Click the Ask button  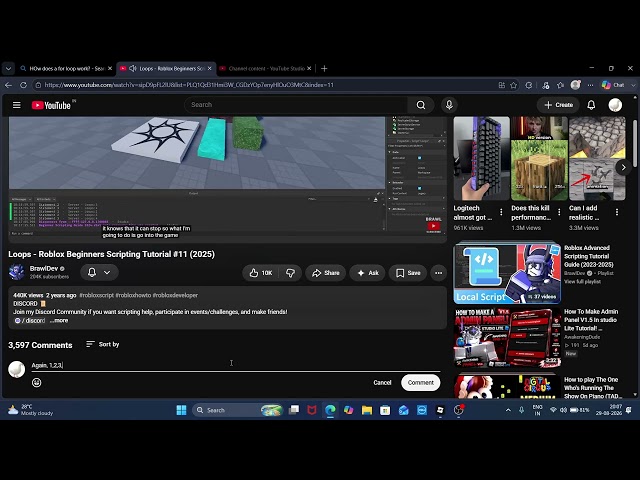click(x=368, y=273)
